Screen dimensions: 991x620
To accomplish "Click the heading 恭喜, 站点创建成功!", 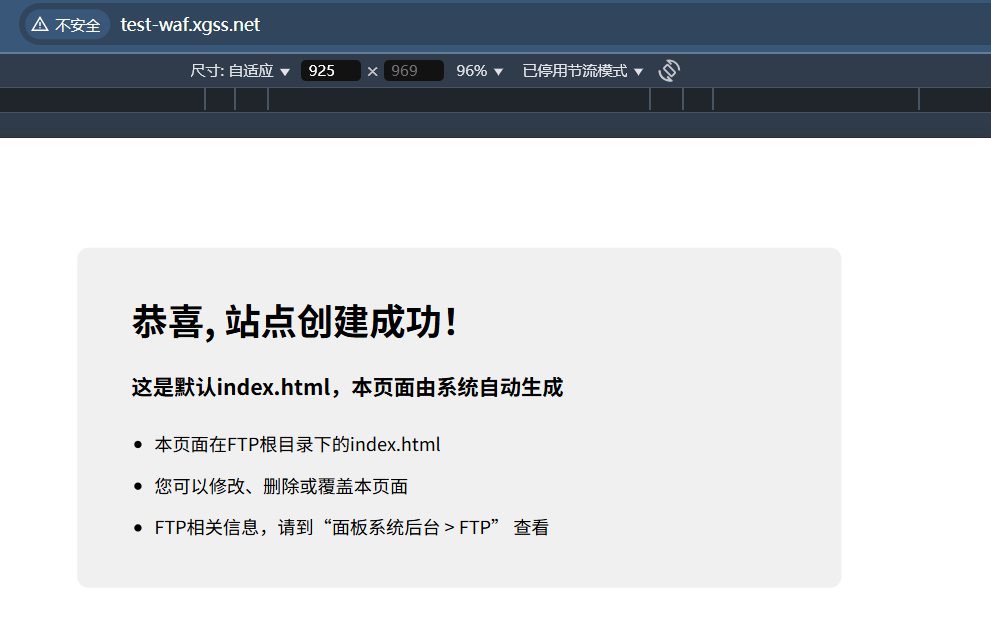I will pos(295,322).
